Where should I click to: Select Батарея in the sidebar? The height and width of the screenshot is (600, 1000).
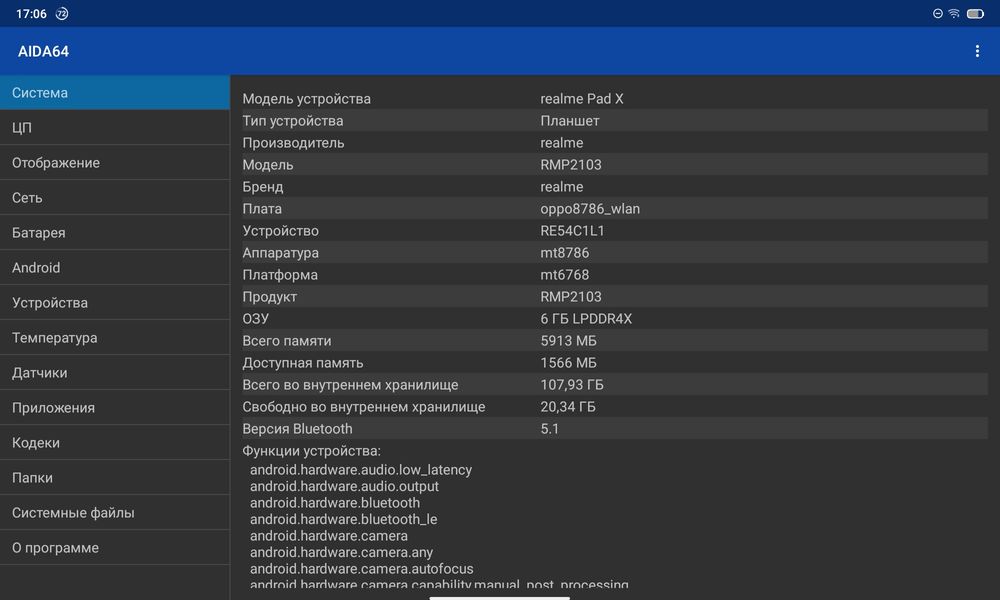pos(115,233)
